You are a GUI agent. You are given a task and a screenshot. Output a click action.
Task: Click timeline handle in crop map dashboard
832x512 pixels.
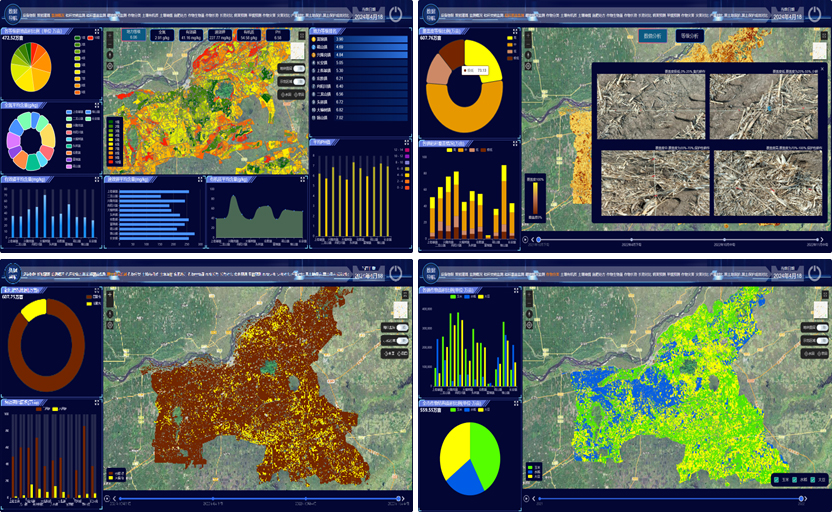click(x=801, y=498)
